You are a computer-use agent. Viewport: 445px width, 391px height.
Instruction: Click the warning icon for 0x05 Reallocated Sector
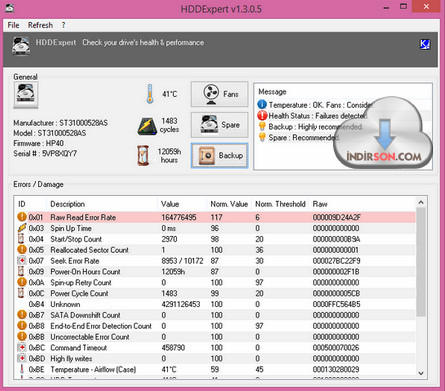pyautogui.click(x=22, y=250)
